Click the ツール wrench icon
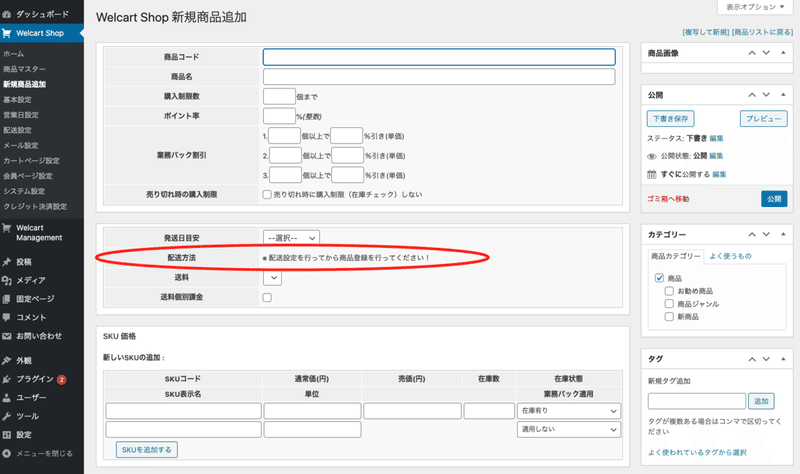This screenshot has height=474, width=800. pos(7,416)
